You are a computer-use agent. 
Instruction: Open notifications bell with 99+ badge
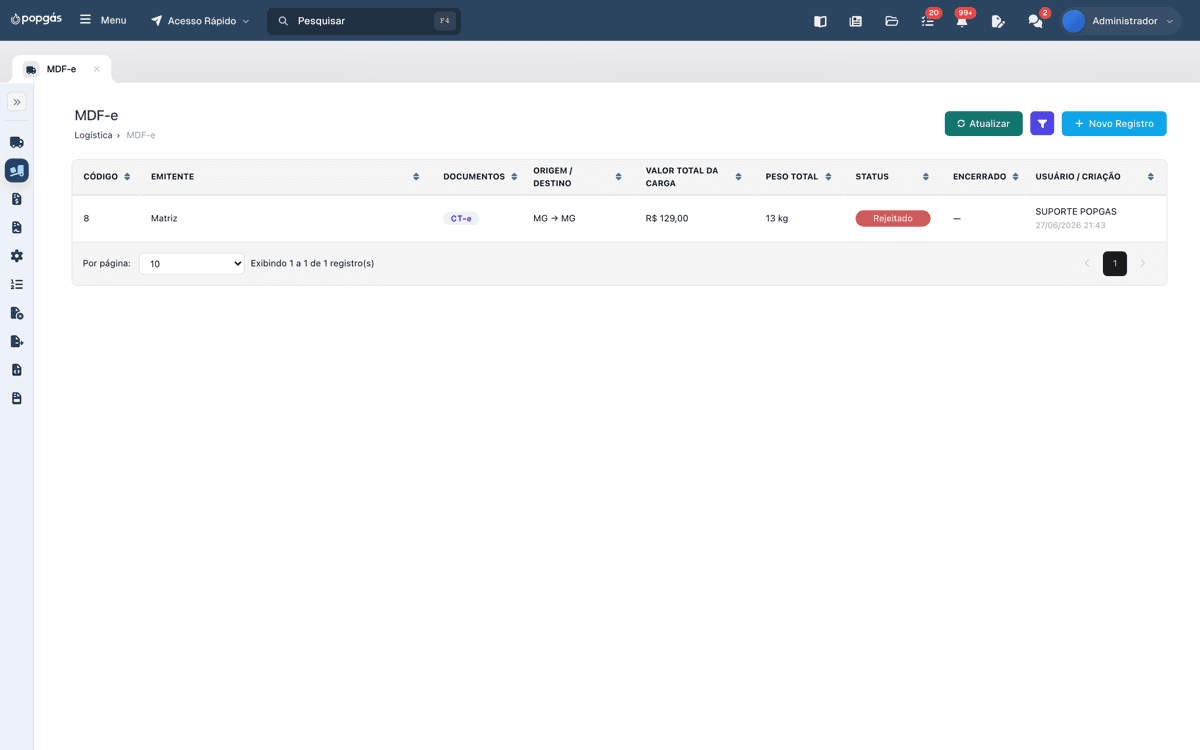tap(962, 21)
